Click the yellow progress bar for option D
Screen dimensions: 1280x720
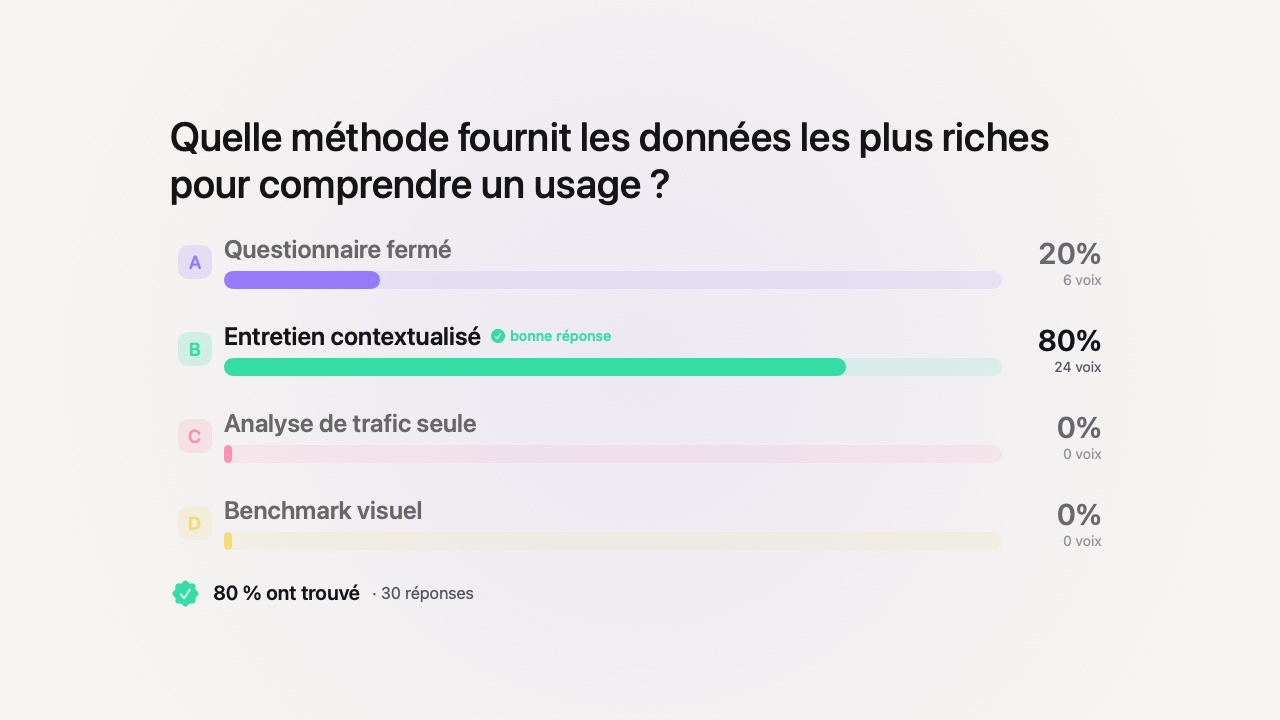click(x=612, y=541)
